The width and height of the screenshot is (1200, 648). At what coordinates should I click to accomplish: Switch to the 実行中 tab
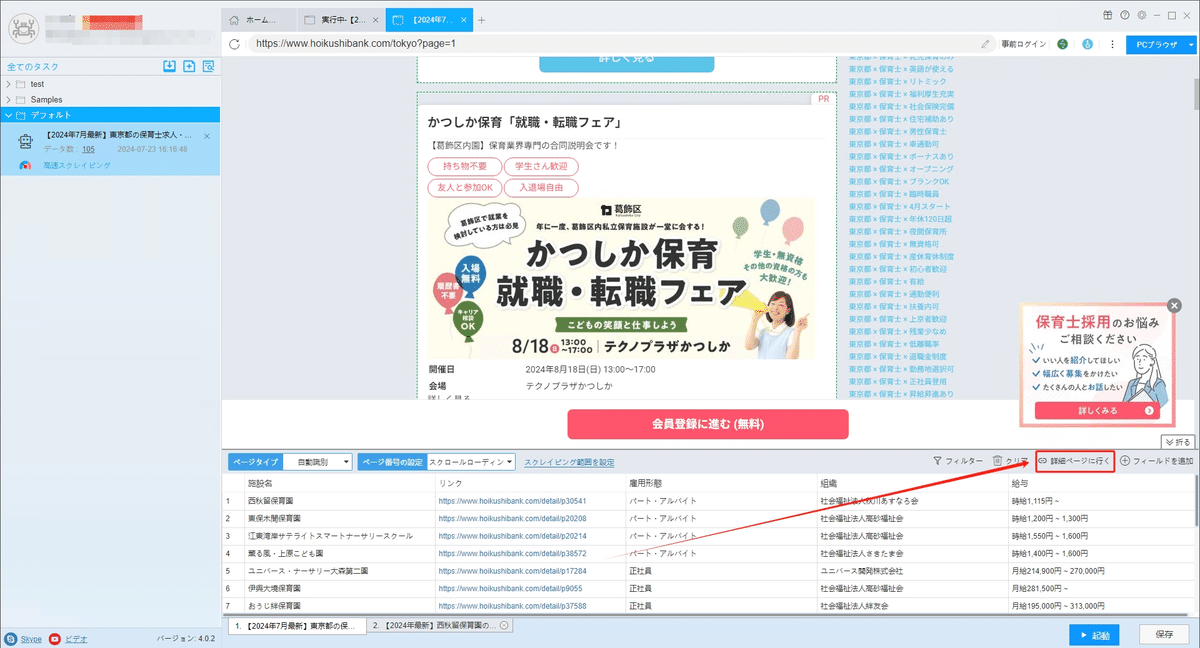341,20
